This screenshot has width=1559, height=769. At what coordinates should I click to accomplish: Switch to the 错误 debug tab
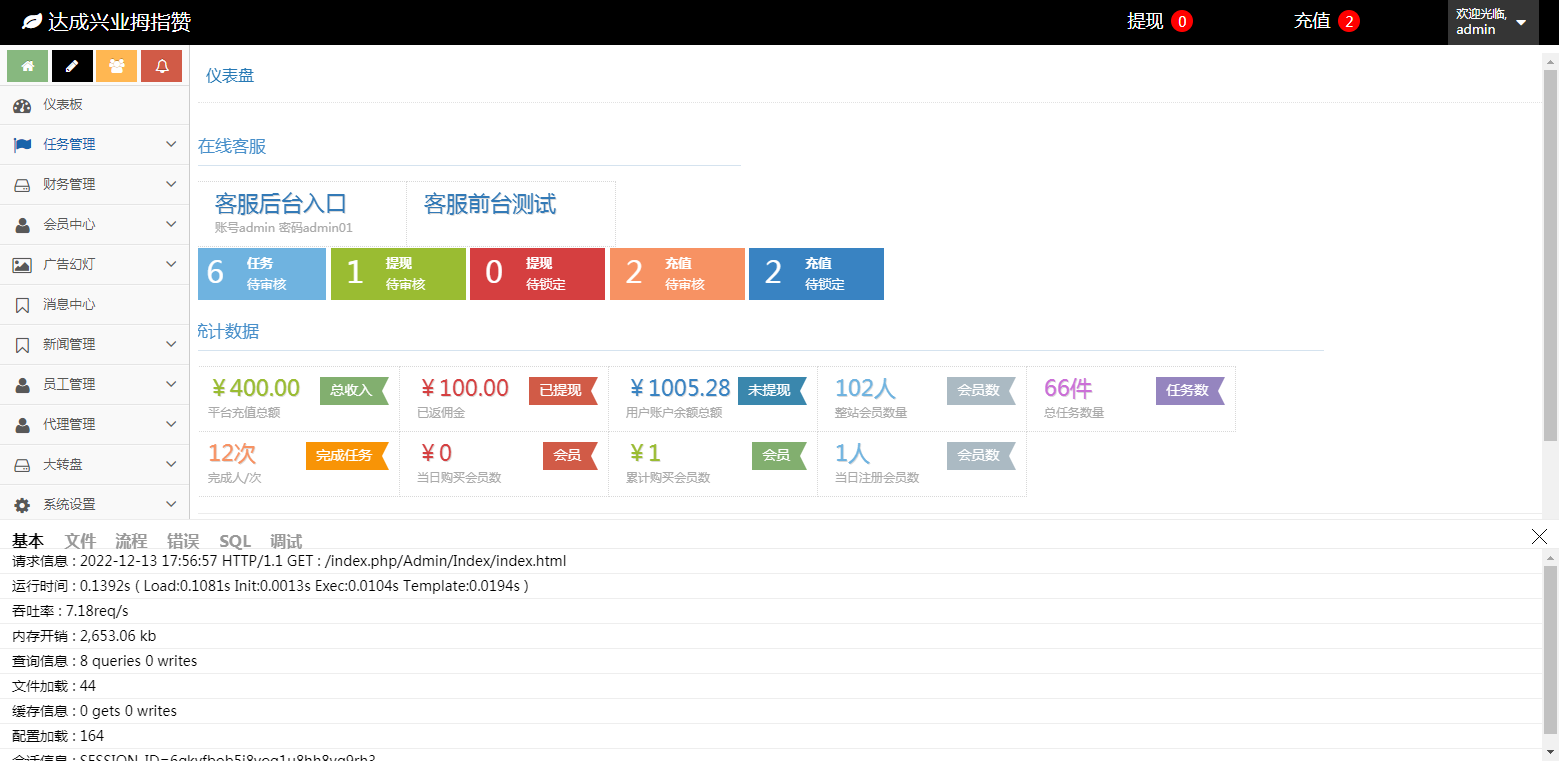(183, 541)
